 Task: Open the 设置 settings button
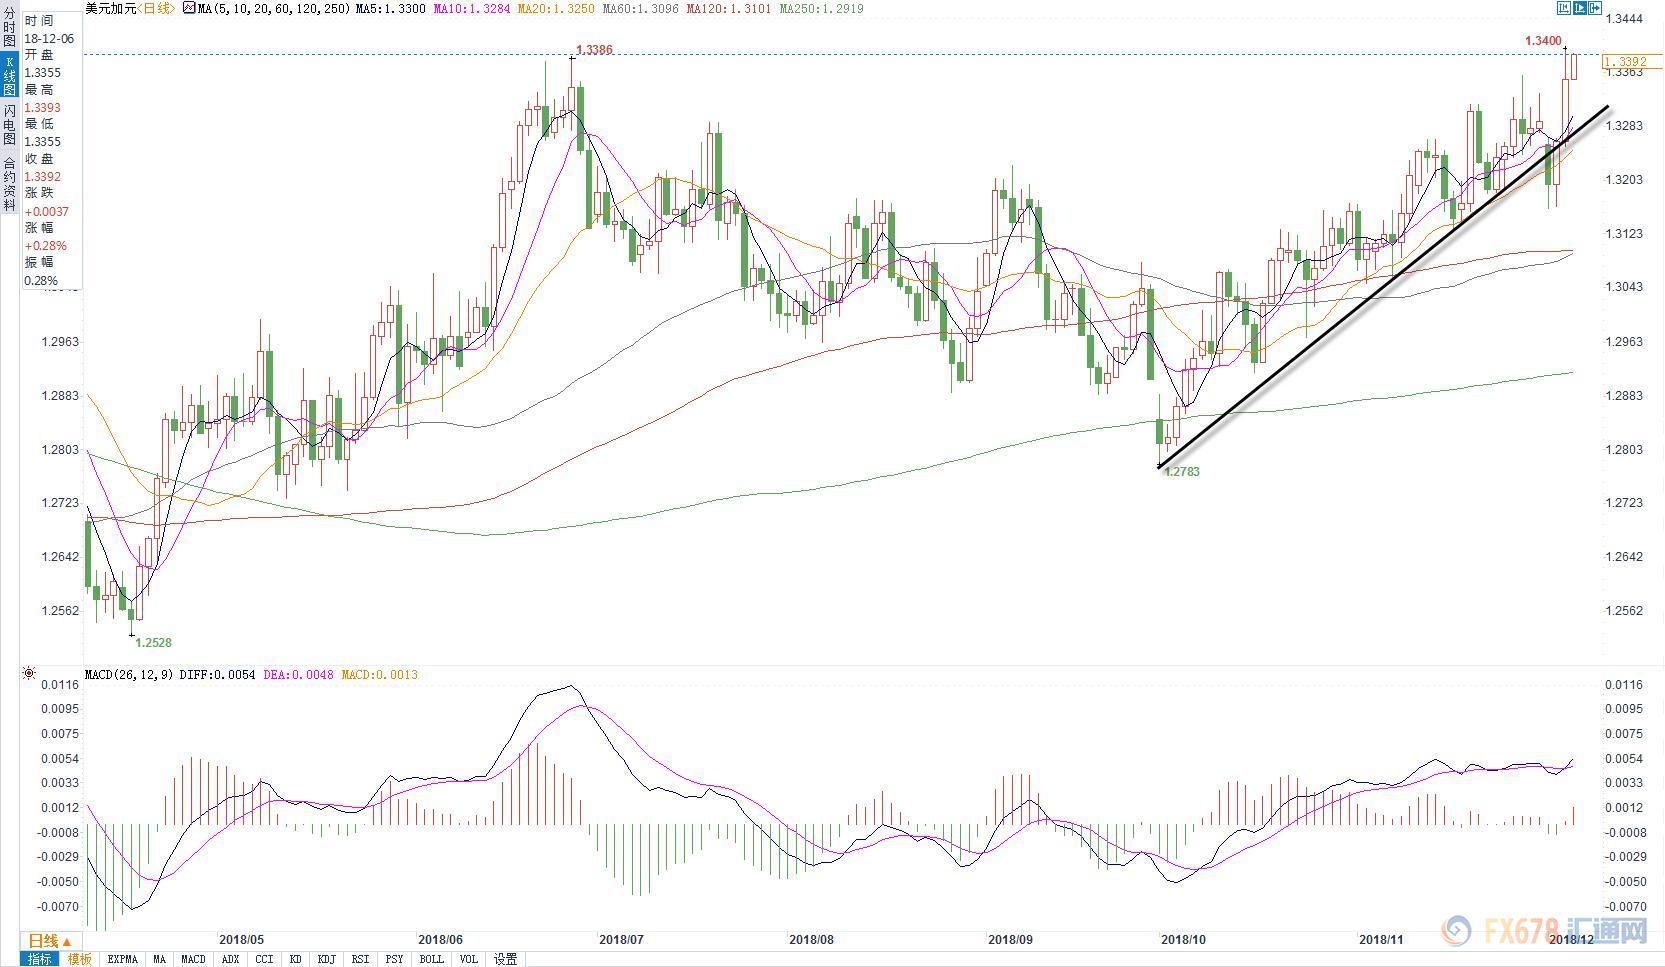506,959
